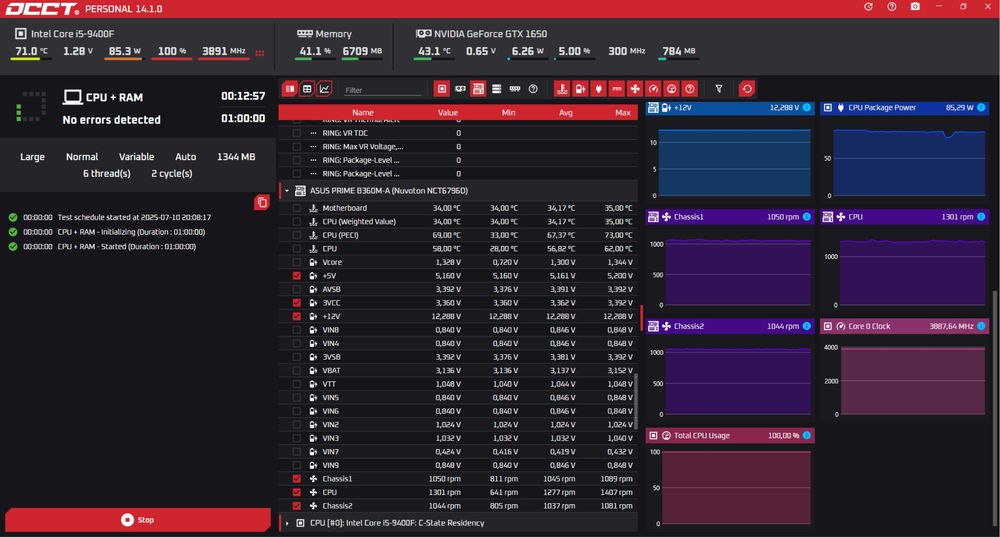Click the Variable load type setting
Screen dimensions: 1000x537
click(x=136, y=157)
